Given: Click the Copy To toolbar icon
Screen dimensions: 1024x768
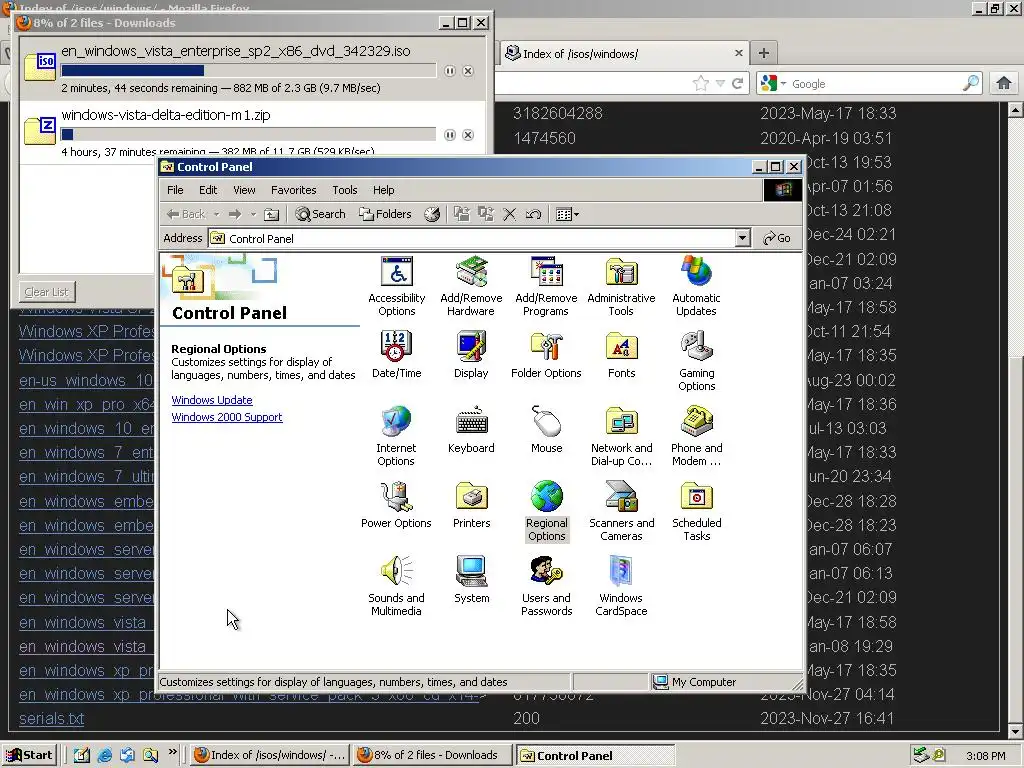Looking at the screenshot, I should click(485, 214).
